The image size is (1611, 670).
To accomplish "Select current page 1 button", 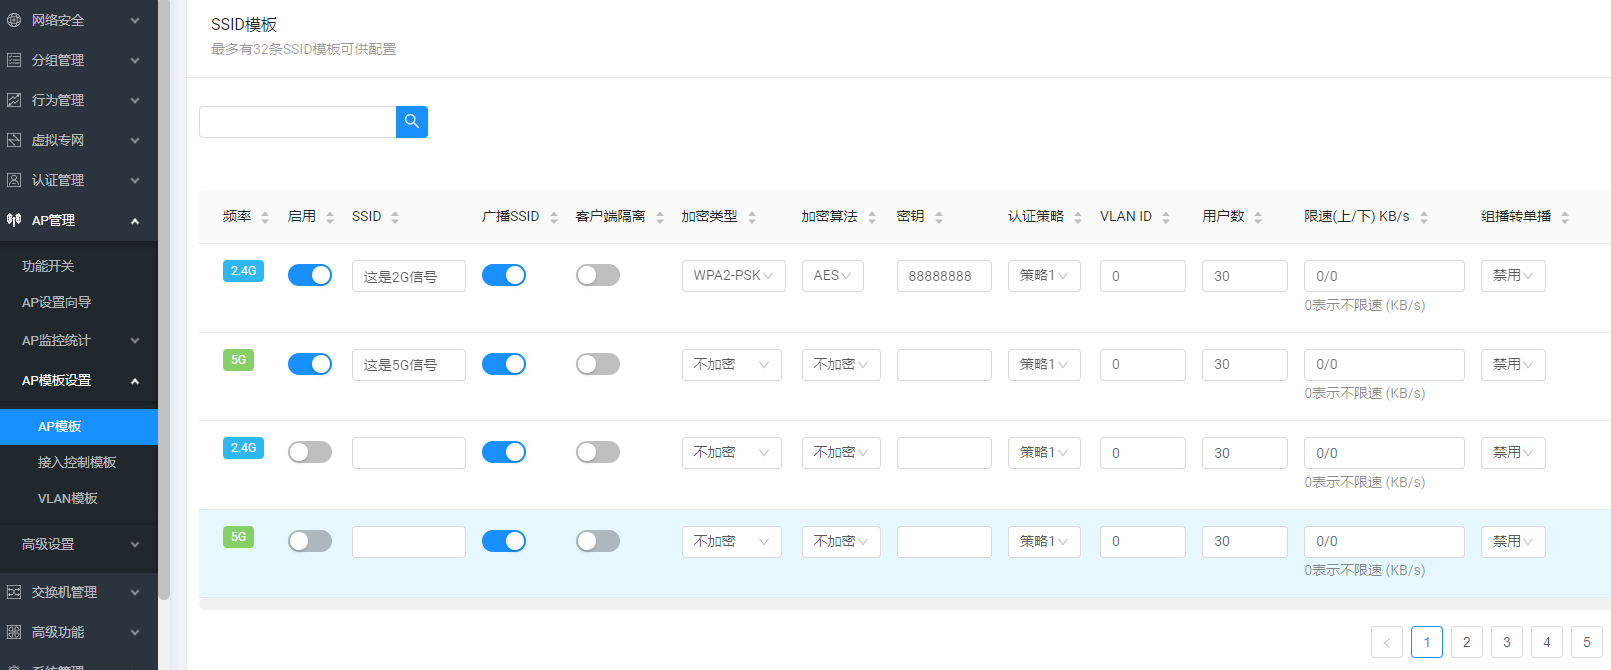I will 1427,642.
